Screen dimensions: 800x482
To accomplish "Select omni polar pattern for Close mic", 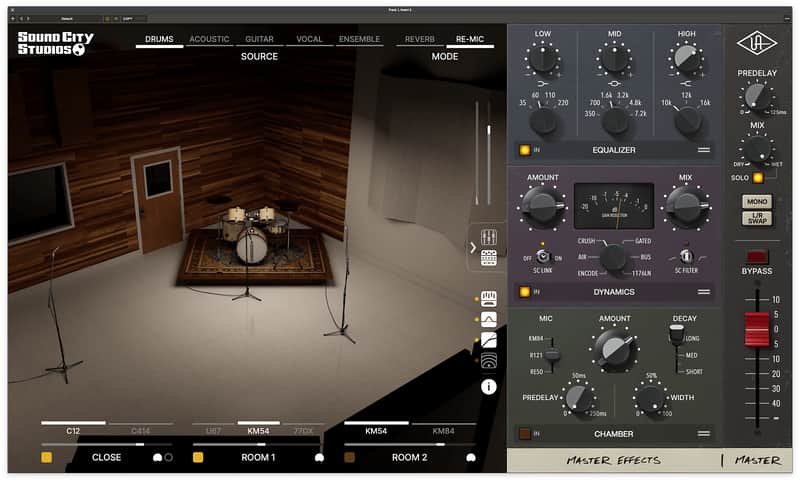I will 169,458.
